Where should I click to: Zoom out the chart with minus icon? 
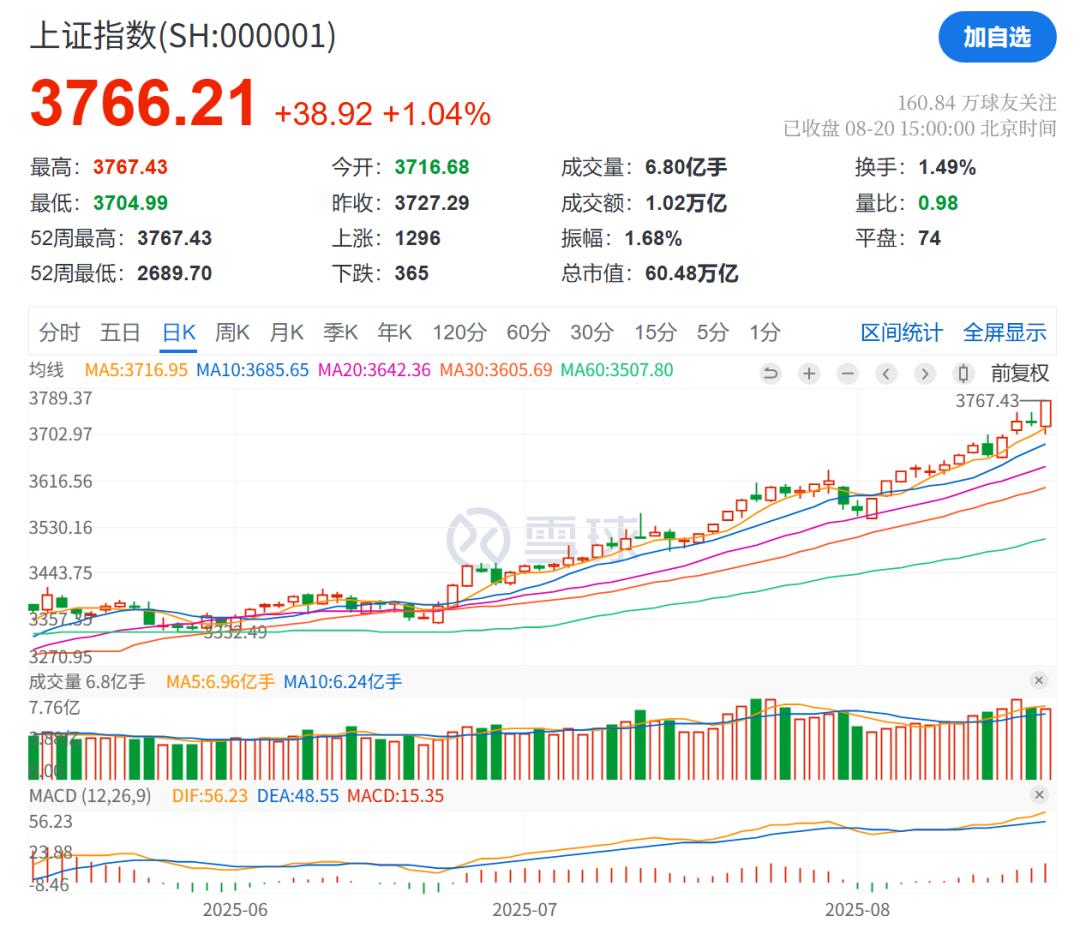point(848,374)
